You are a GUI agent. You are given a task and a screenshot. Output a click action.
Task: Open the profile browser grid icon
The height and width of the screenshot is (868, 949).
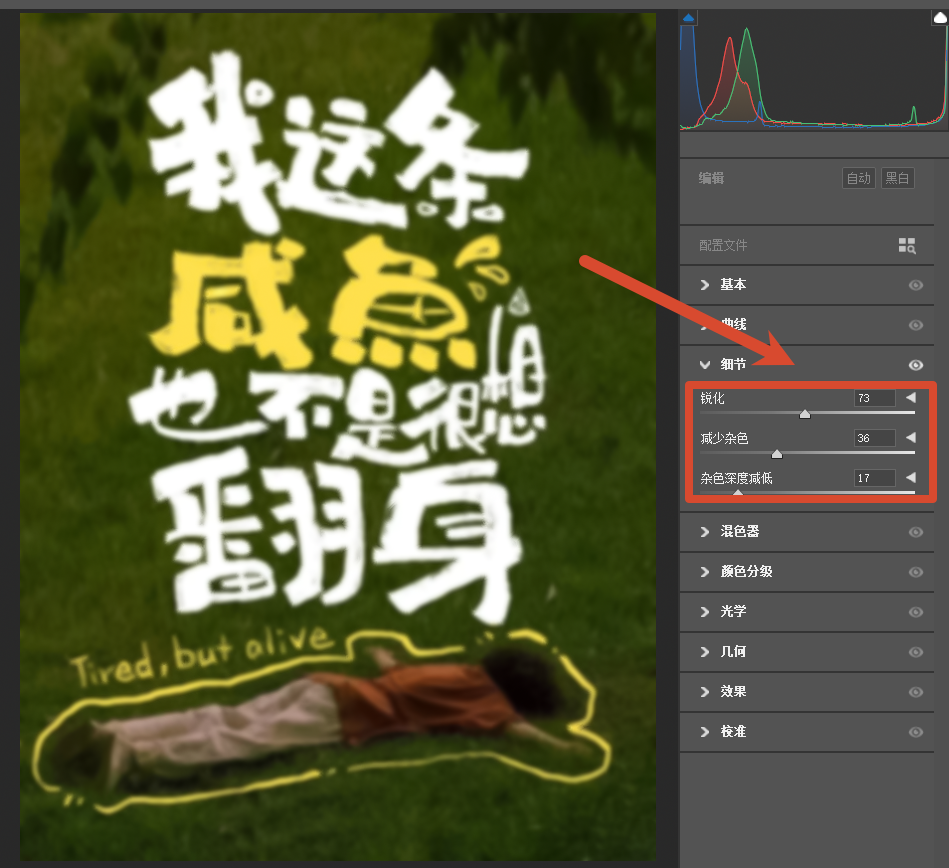point(907,245)
